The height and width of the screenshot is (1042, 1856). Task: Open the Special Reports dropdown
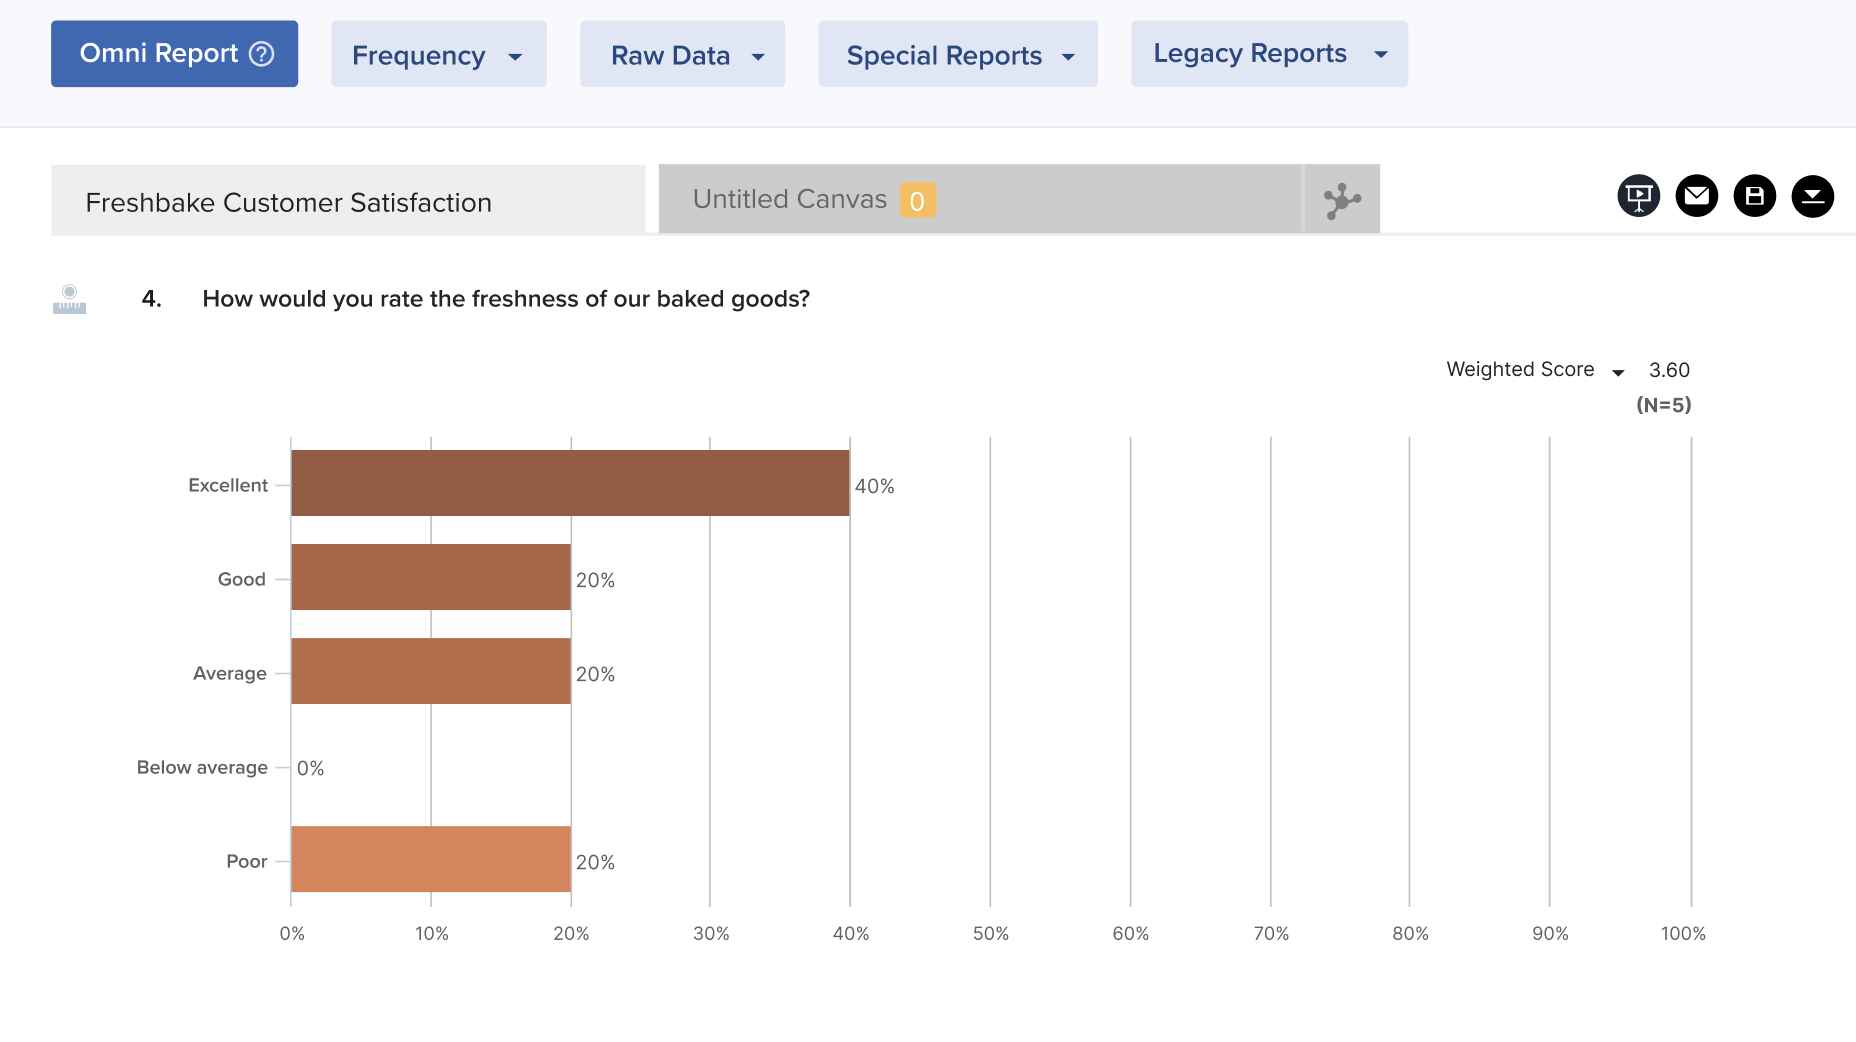pos(957,55)
